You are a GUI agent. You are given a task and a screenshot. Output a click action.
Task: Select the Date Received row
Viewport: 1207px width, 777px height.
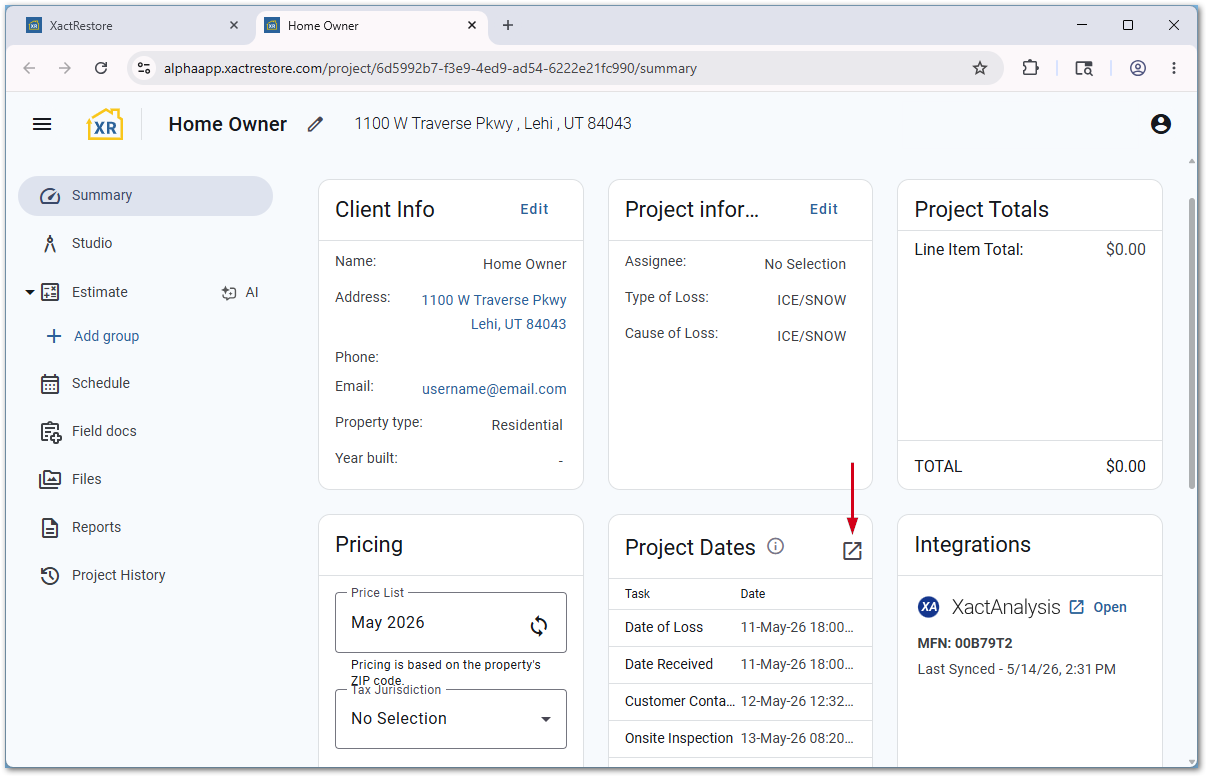pos(740,665)
